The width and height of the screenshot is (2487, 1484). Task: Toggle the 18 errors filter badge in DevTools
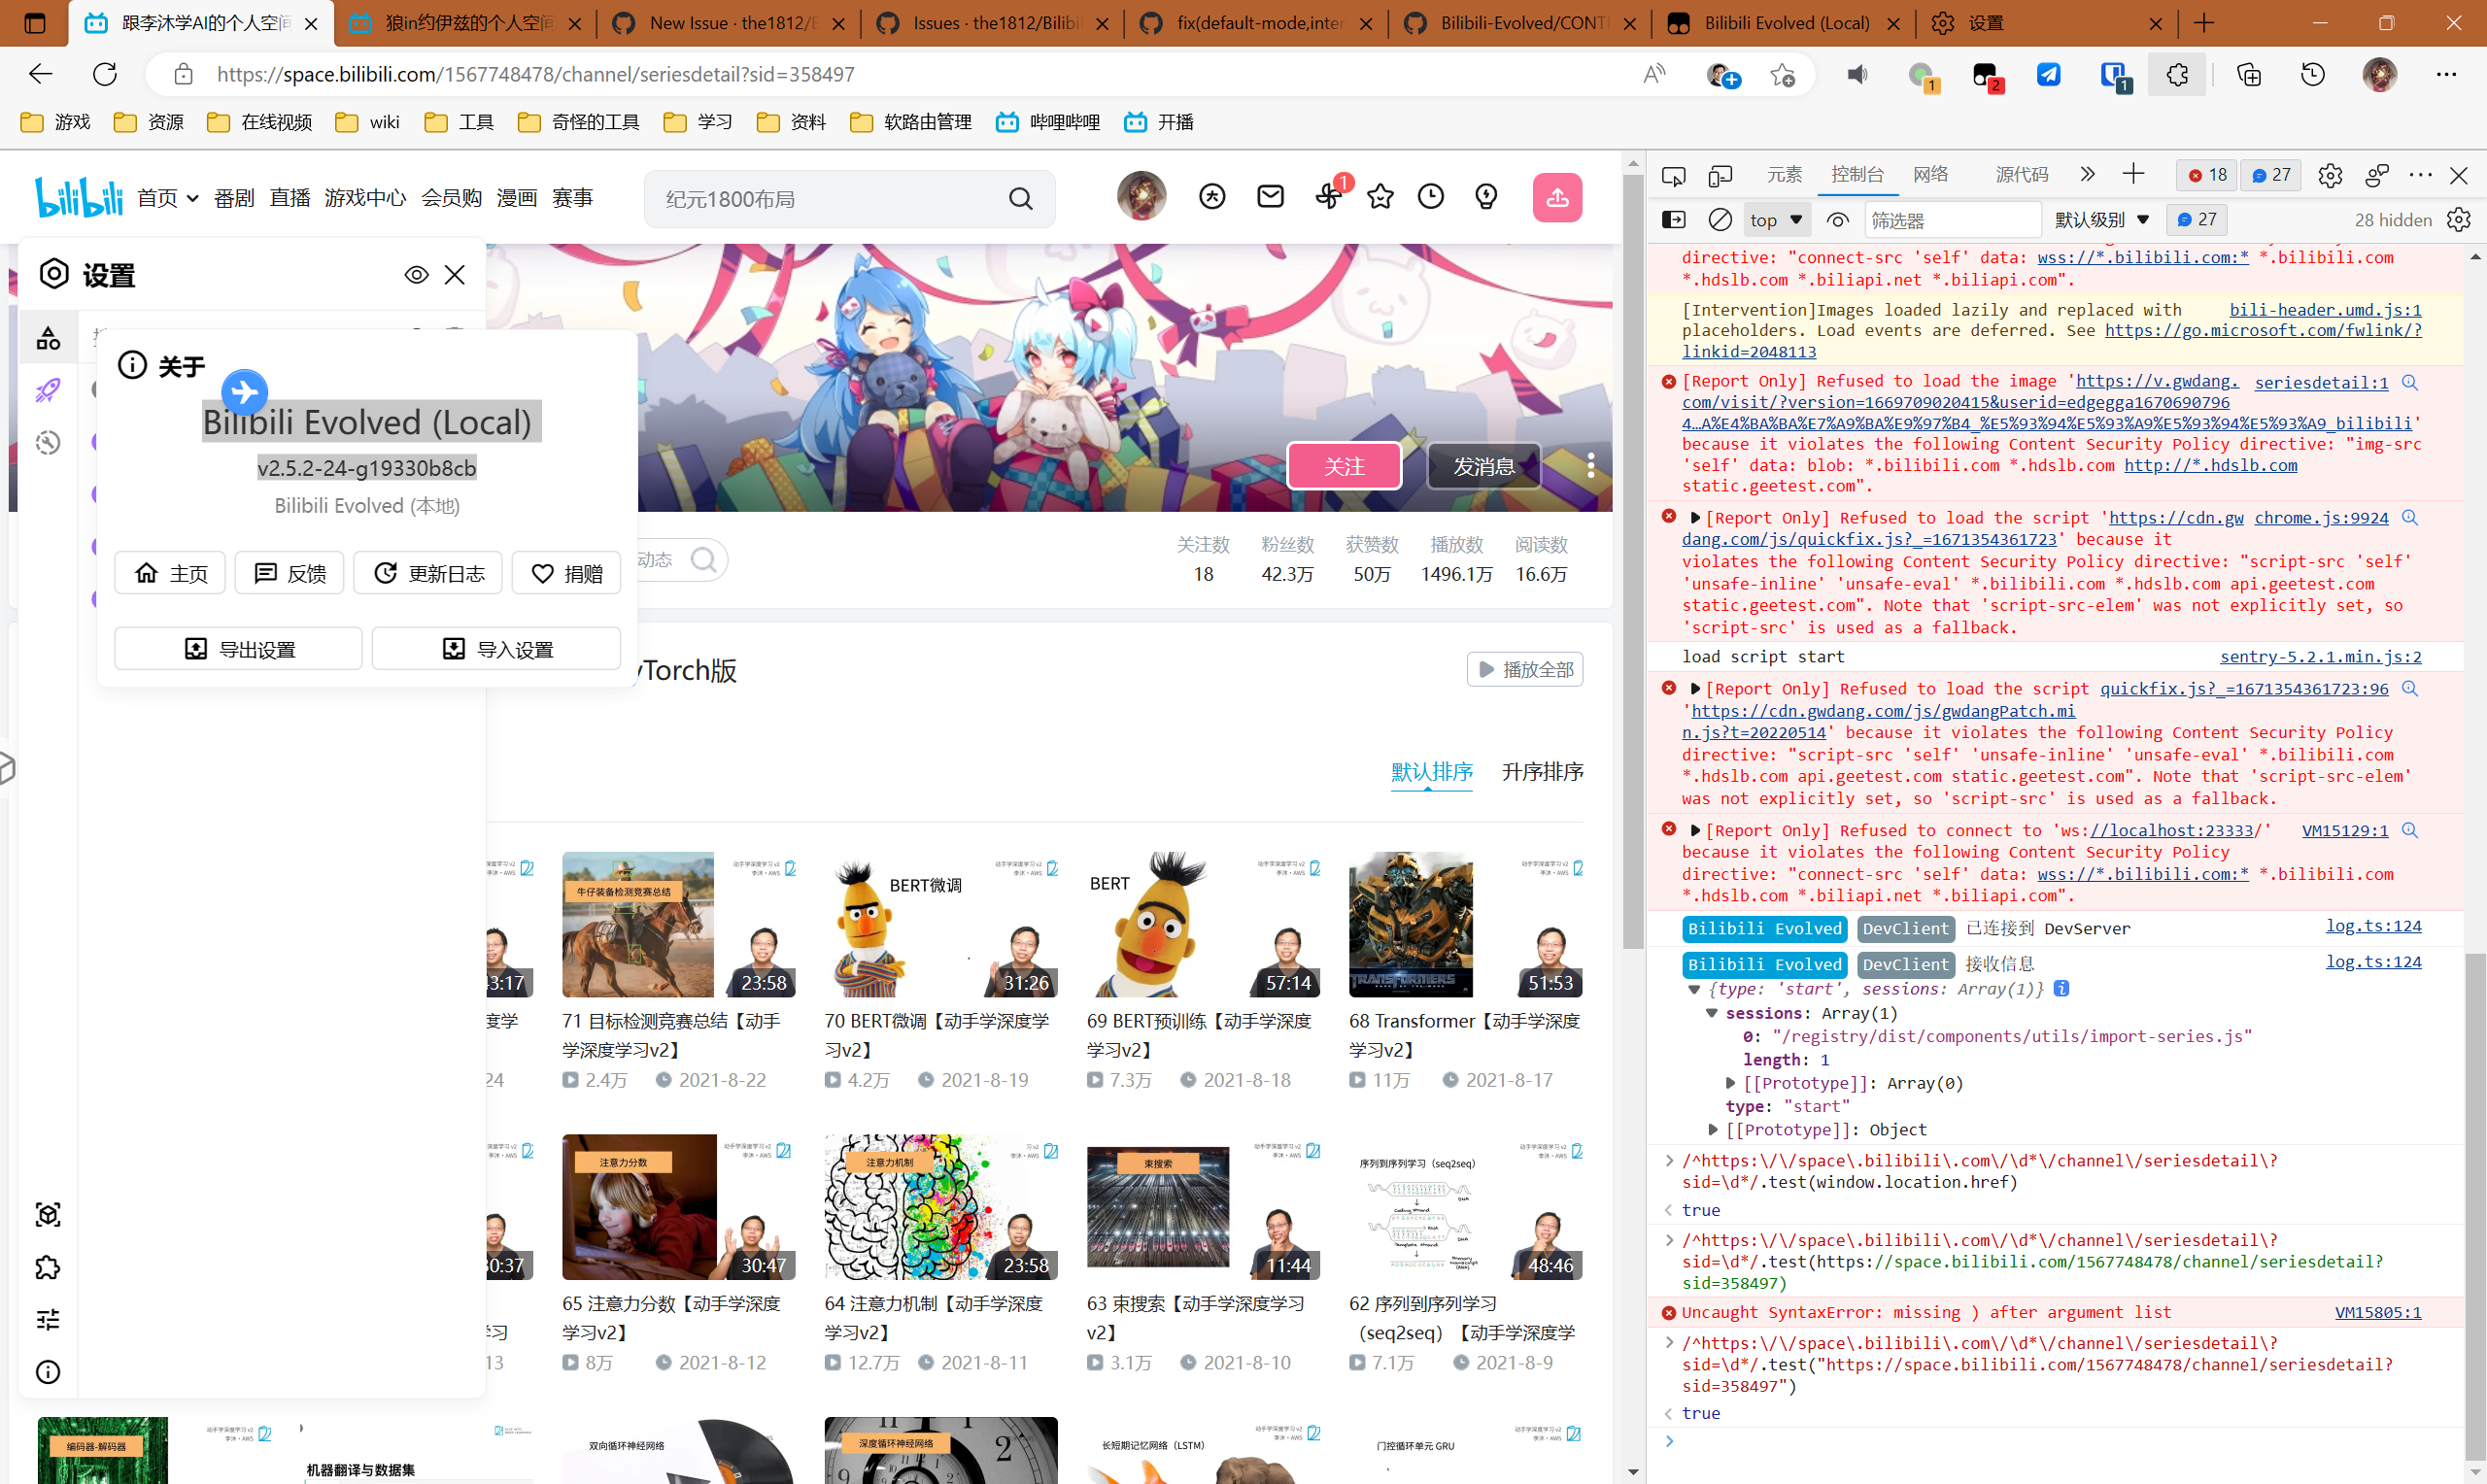point(2206,174)
